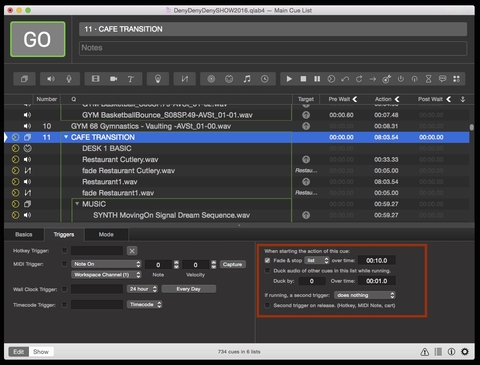480x365 pixels.
Task: Add a new Mic cue from toolbar
Action: coord(69,79)
